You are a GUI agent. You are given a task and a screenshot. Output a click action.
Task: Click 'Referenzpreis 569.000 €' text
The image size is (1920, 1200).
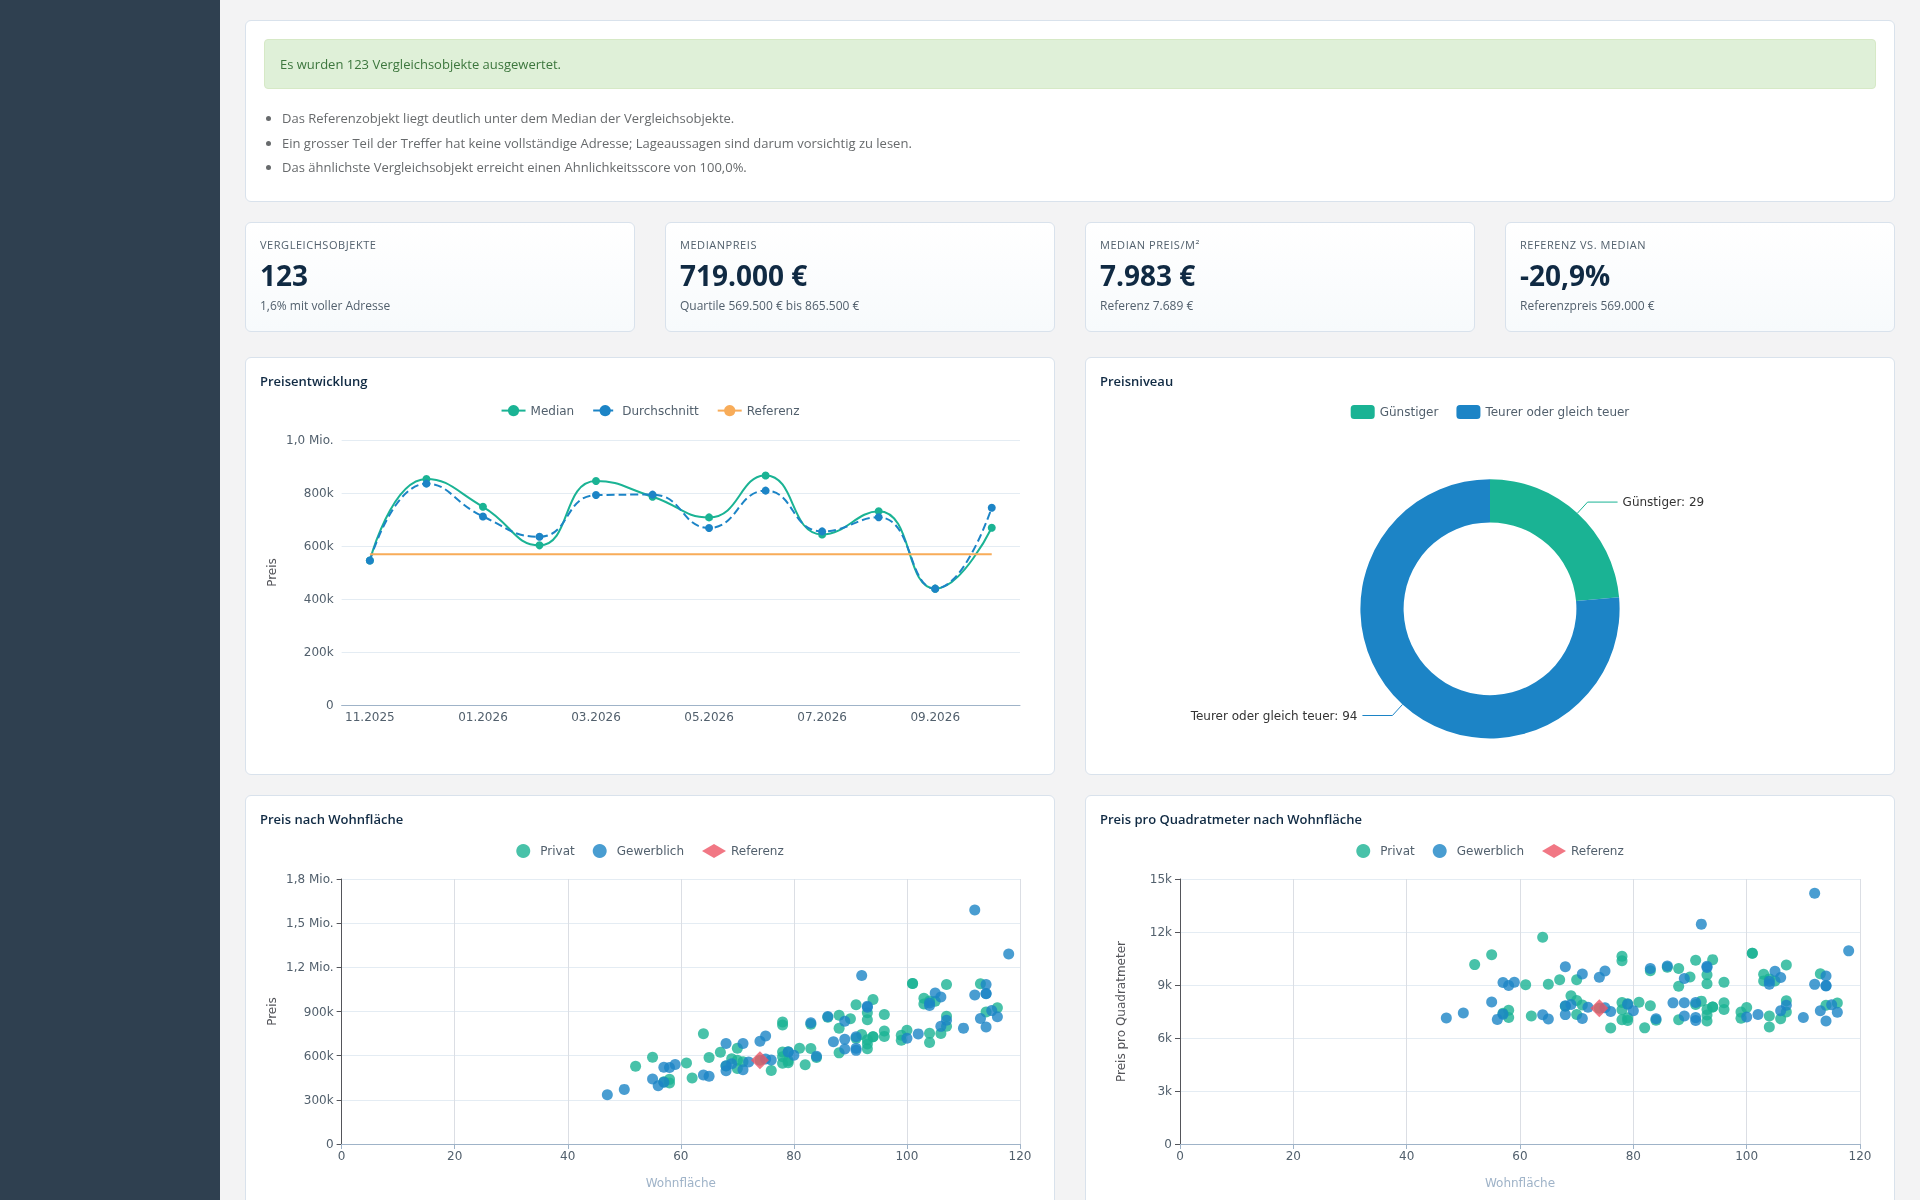(x=1587, y=306)
